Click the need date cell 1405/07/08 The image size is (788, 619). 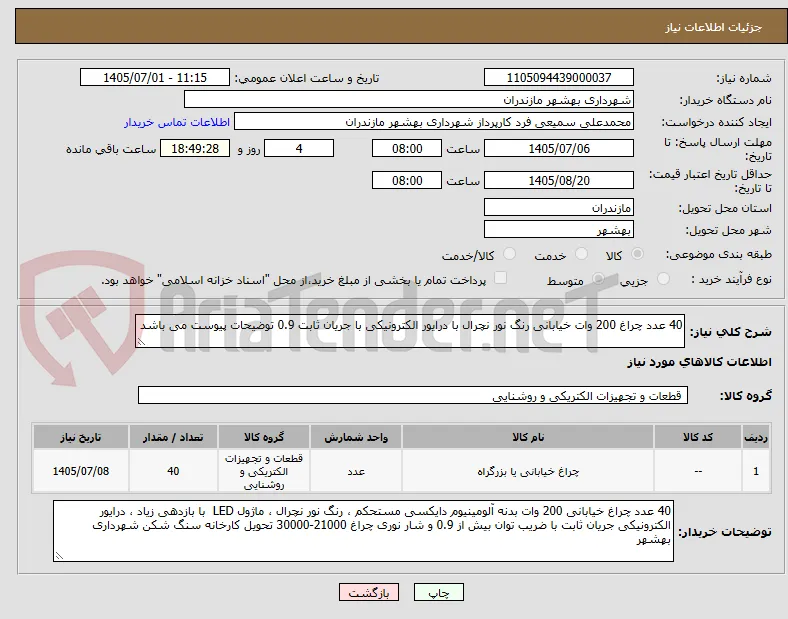point(81,471)
